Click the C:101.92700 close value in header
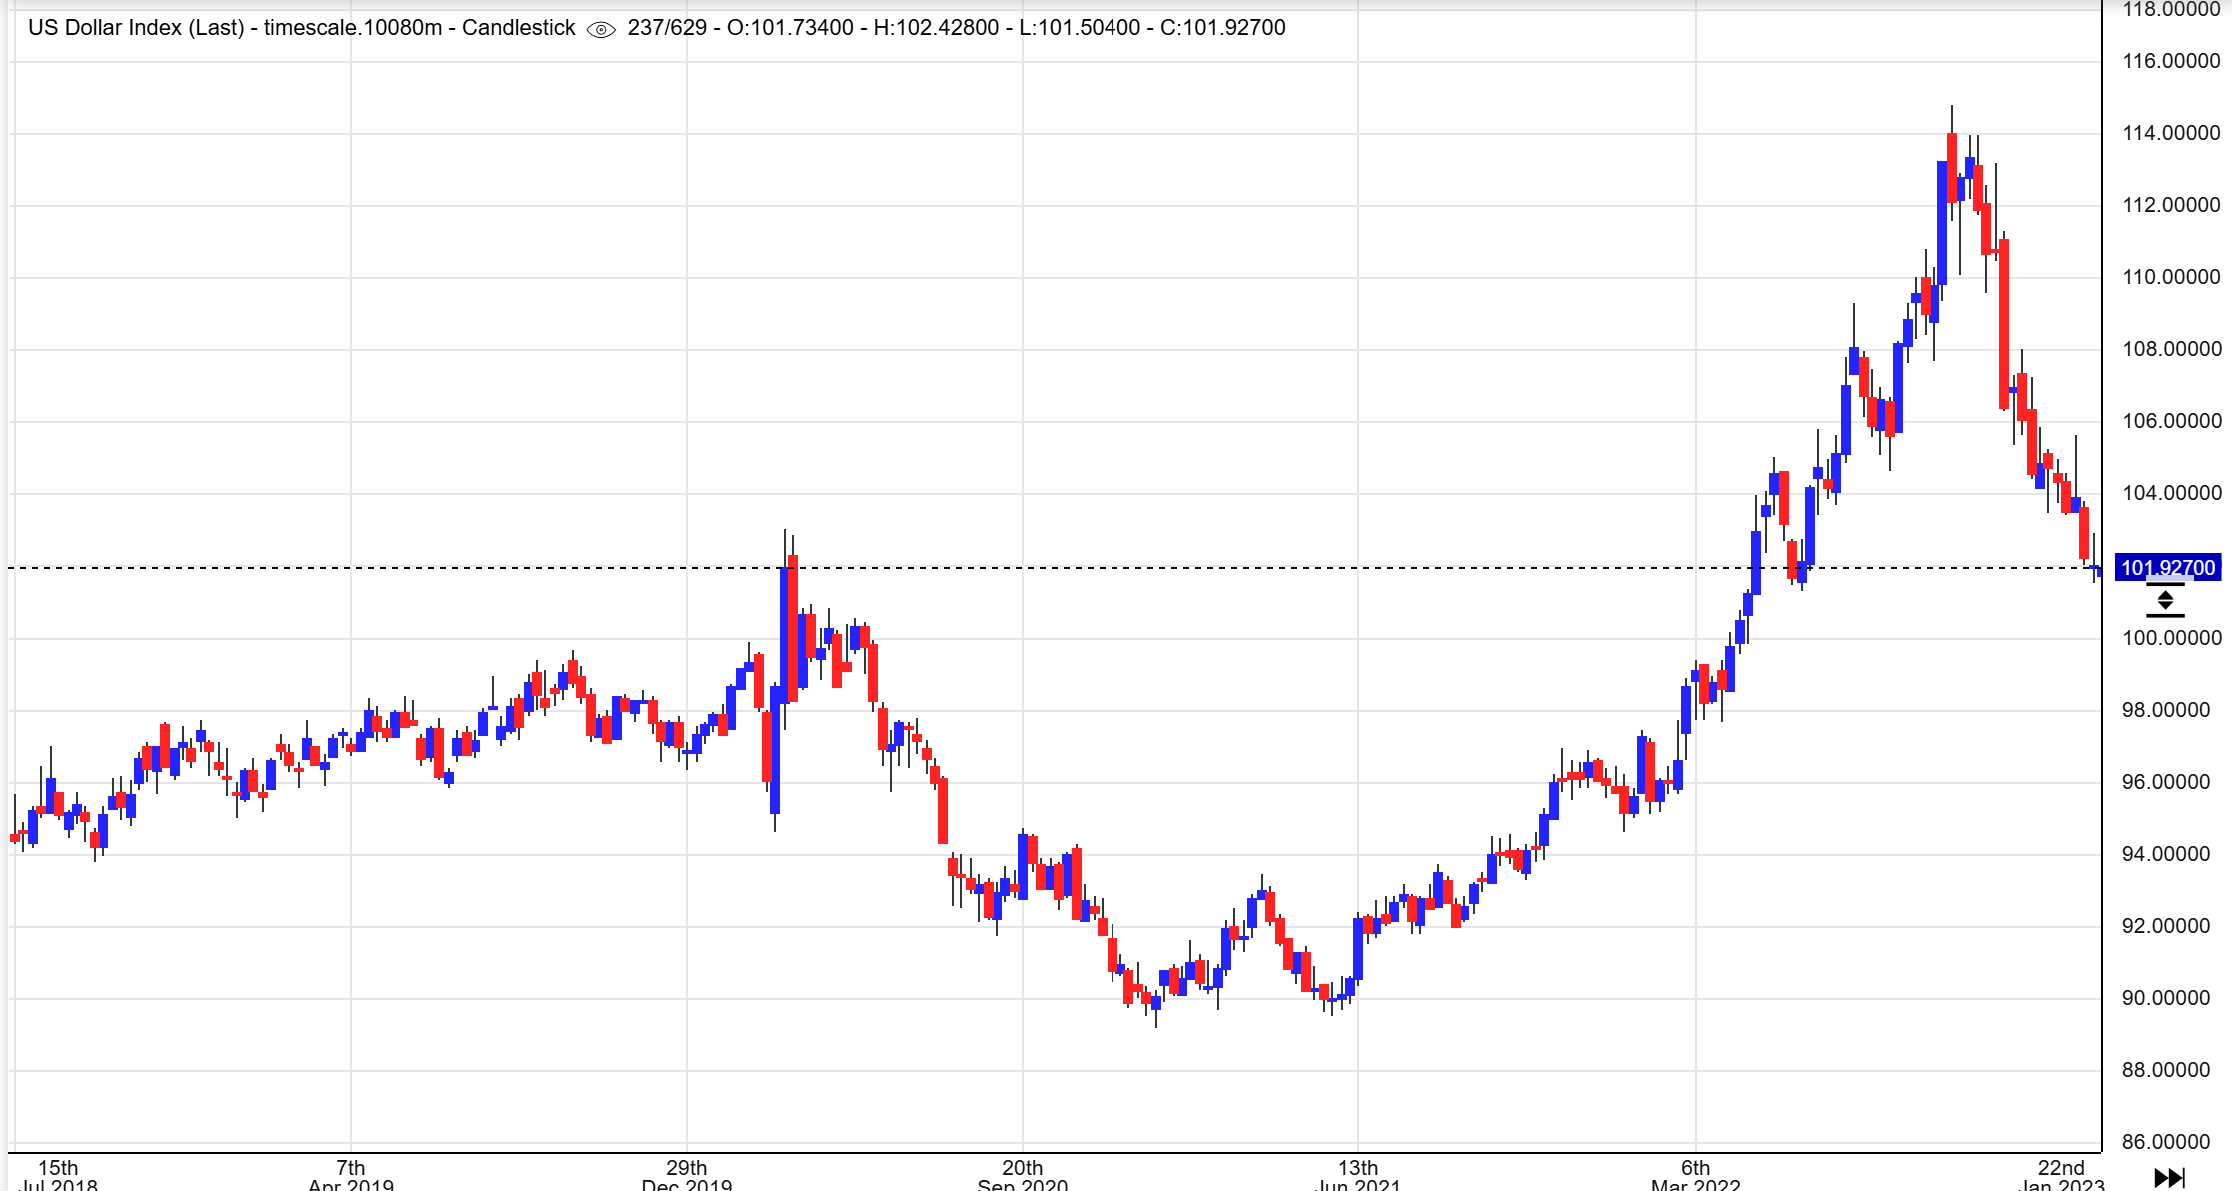The image size is (2232, 1191). [1222, 28]
